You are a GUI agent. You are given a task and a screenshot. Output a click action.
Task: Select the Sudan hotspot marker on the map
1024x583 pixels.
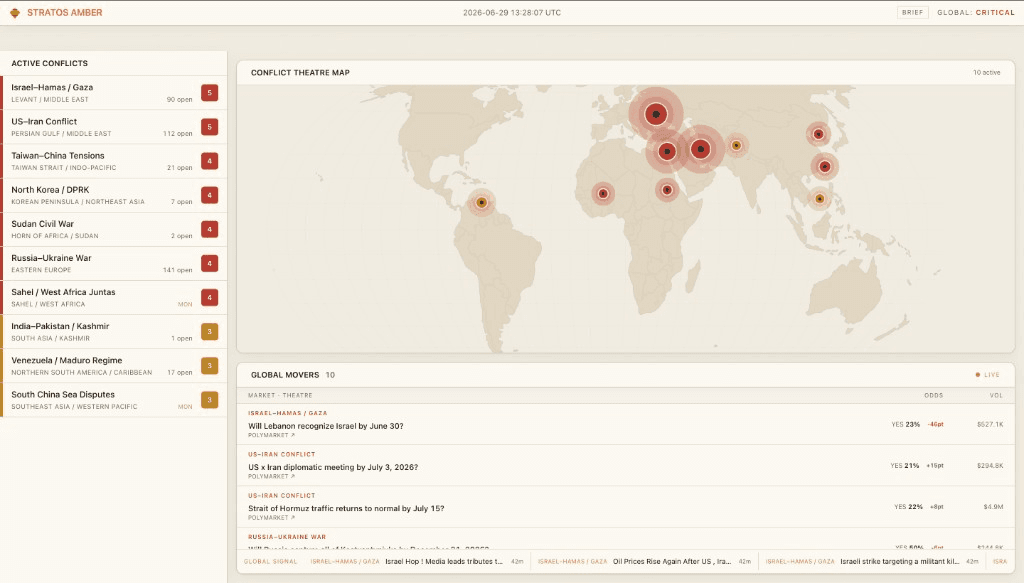click(667, 190)
